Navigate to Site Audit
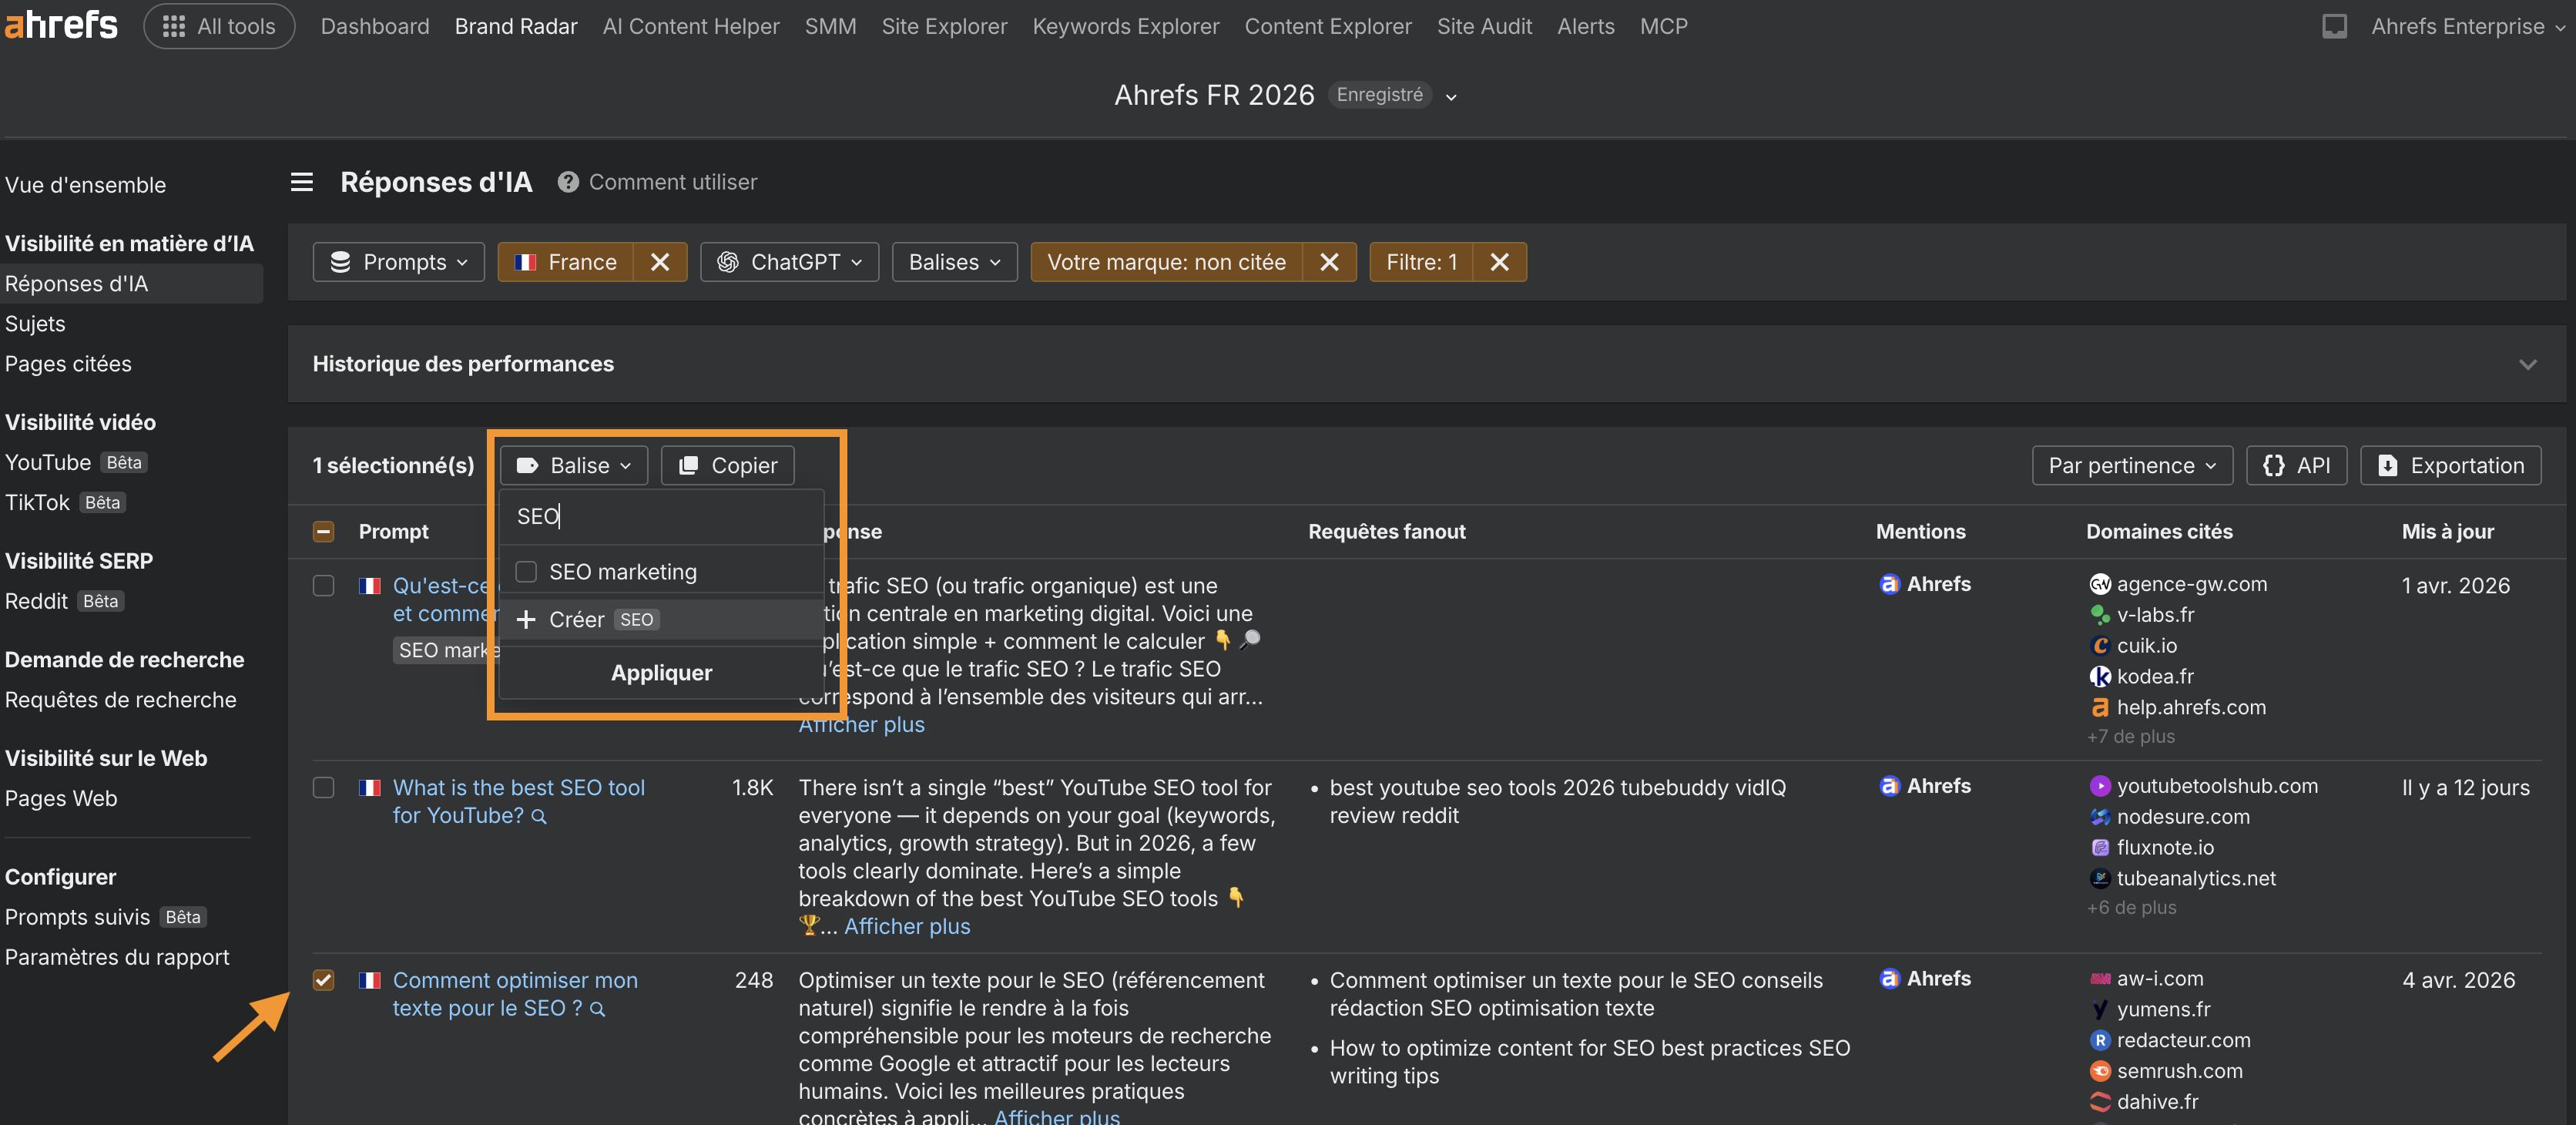The height and width of the screenshot is (1125, 2576). point(1484,26)
